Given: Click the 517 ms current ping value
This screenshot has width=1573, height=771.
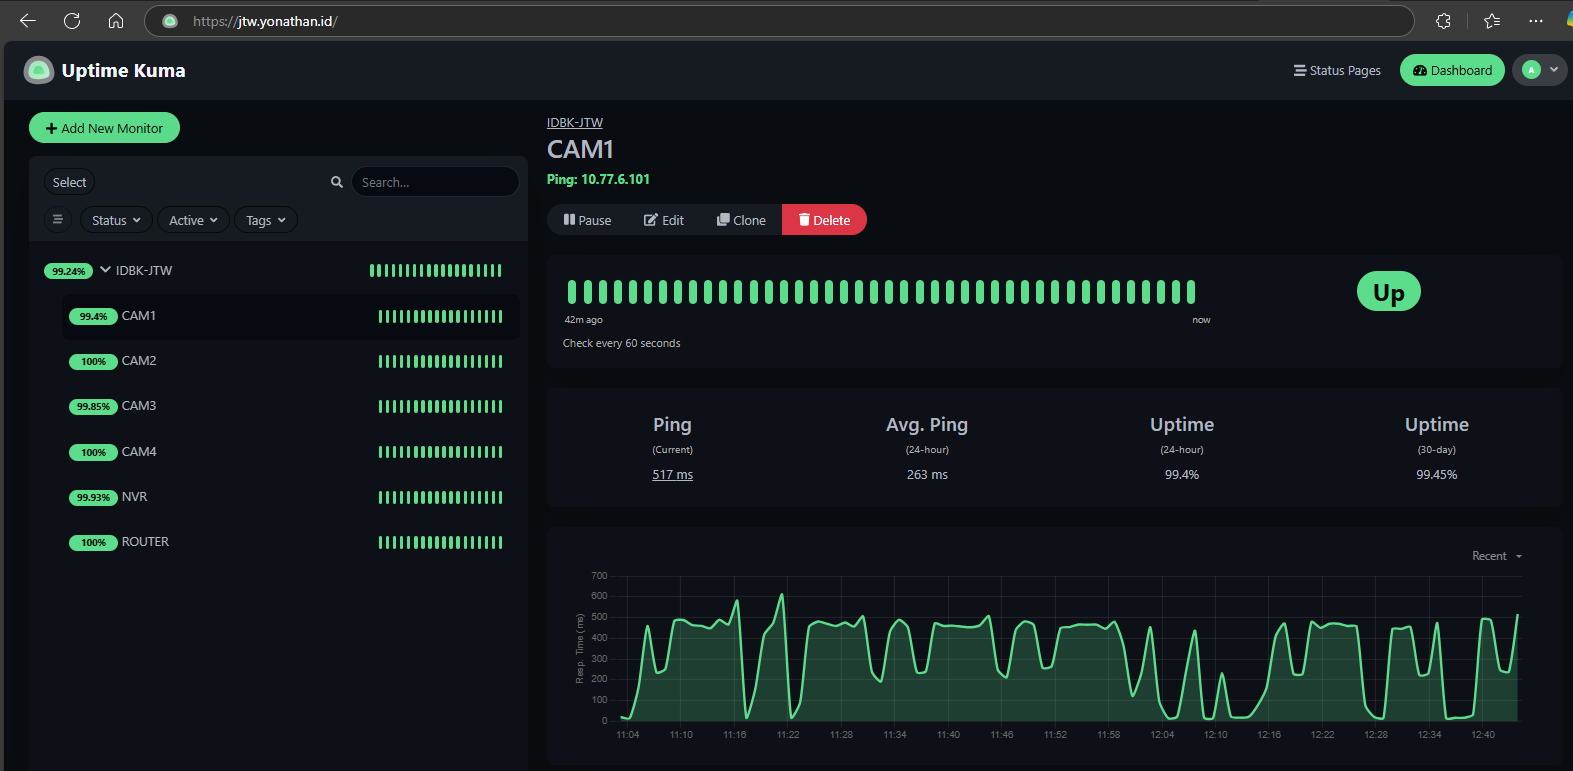Looking at the screenshot, I should click(x=672, y=475).
